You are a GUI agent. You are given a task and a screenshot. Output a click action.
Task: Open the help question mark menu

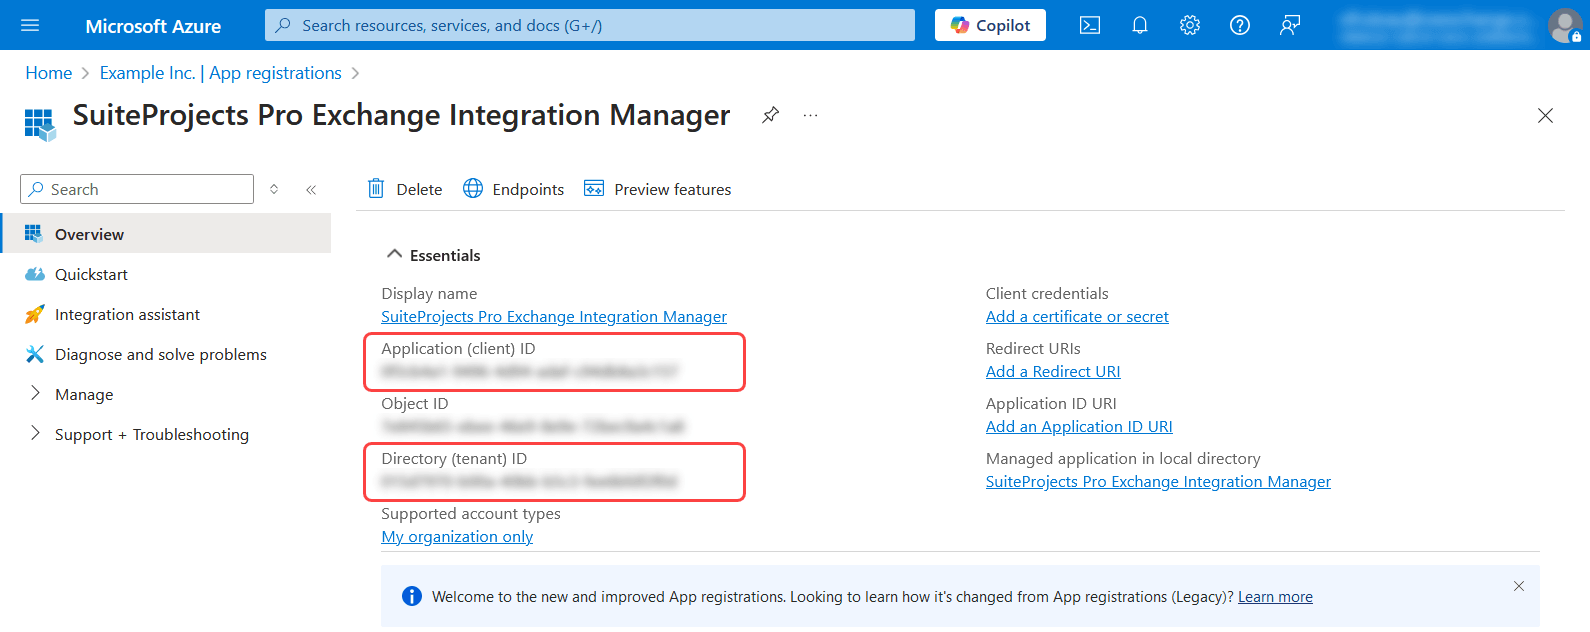pyautogui.click(x=1240, y=25)
